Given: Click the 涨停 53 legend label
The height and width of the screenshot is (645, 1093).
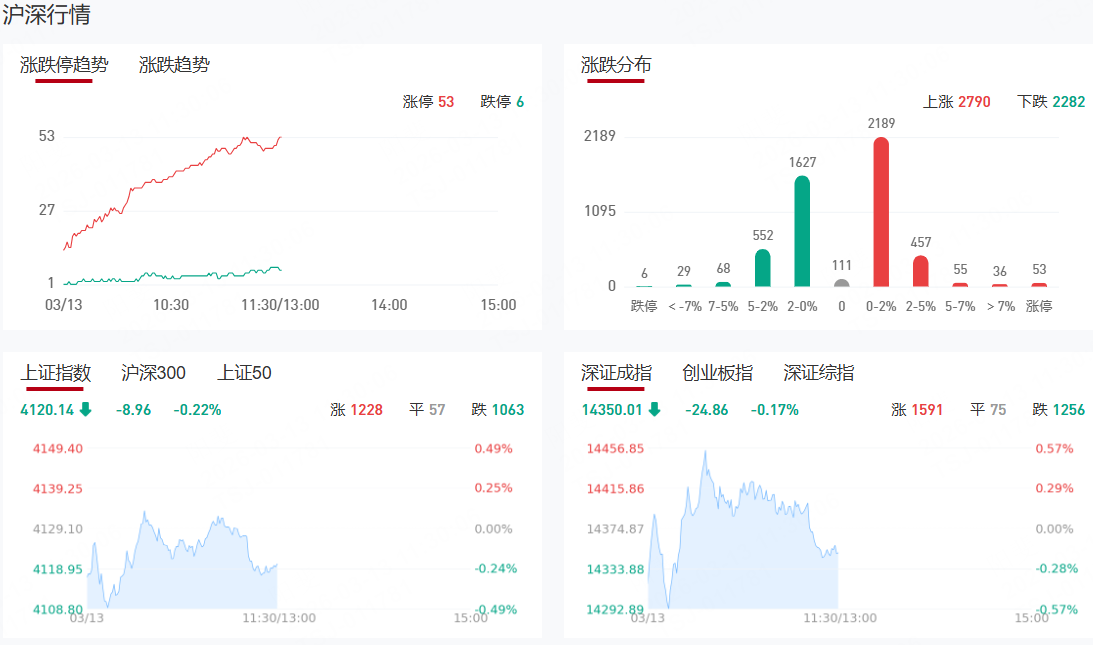Looking at the screenshot, I should tap(428, 102).
